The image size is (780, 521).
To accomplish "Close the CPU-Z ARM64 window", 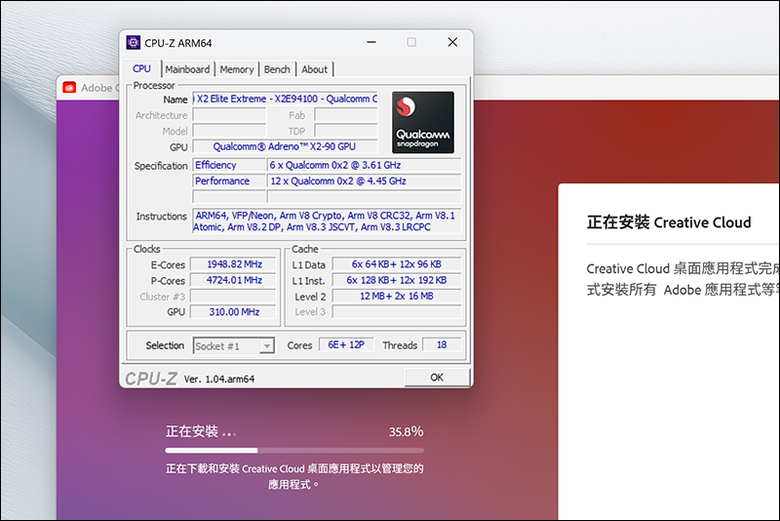I will pyautogui.click(x=452, y=42).
